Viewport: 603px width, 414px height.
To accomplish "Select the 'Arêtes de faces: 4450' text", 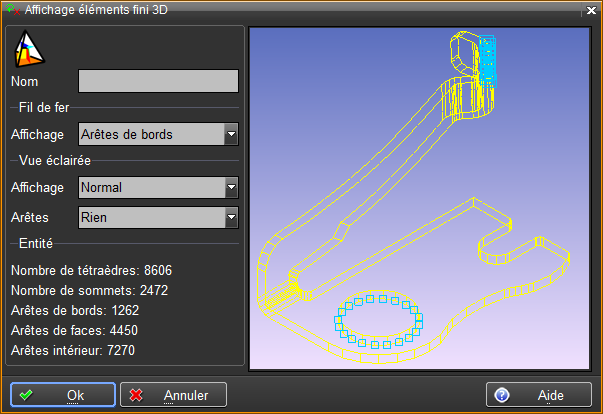I will (75, 331).
